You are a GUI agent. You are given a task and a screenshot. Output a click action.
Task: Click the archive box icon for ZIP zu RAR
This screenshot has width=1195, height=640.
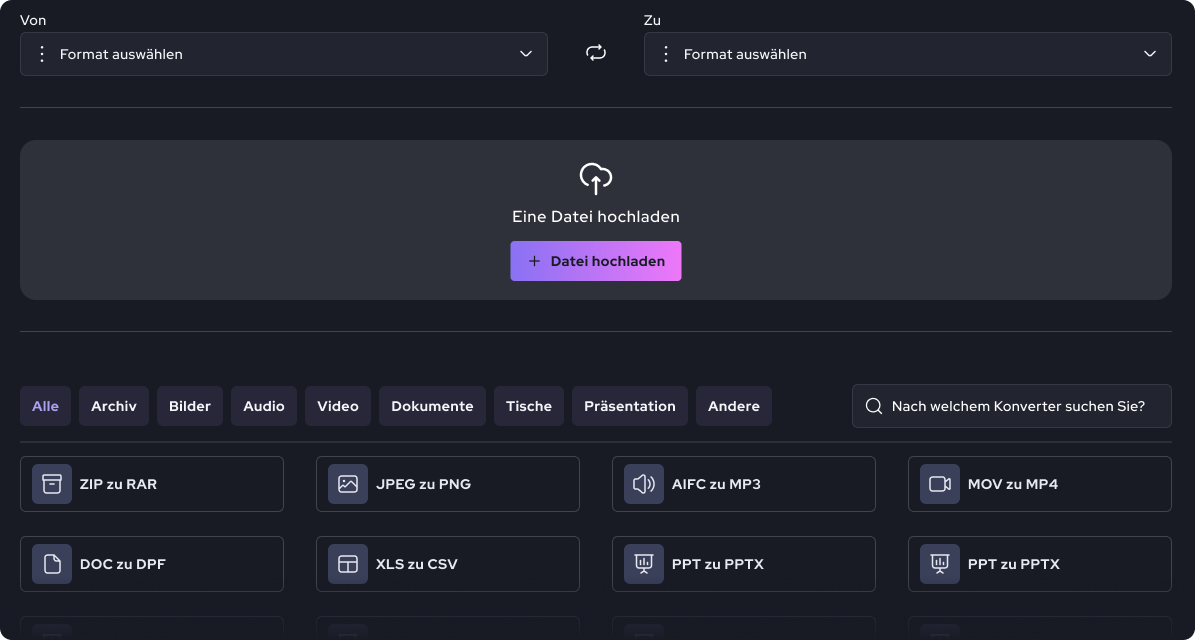(52, 484)
